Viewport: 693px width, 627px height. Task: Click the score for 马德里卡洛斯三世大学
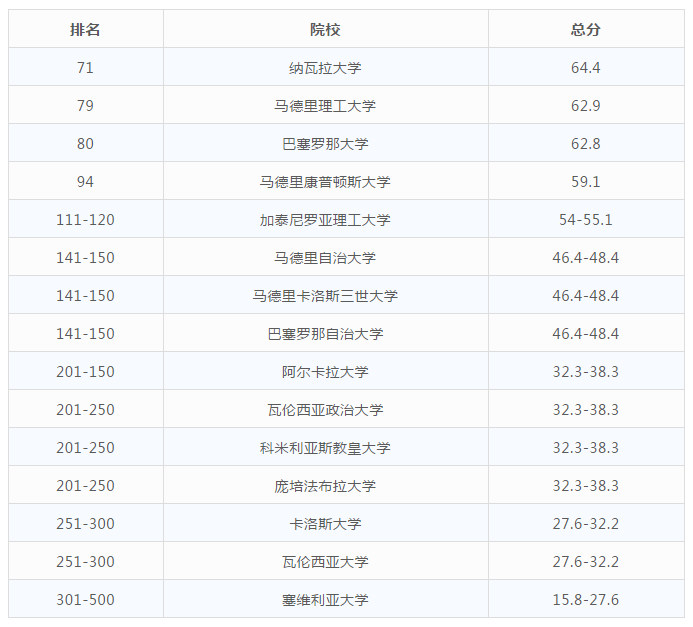click(x=586, y=296)
